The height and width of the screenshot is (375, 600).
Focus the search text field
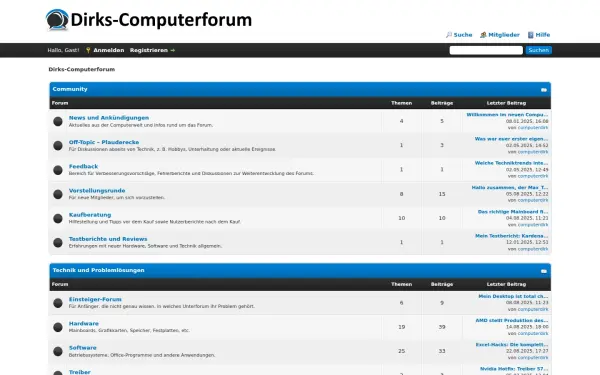click(486, 50)
